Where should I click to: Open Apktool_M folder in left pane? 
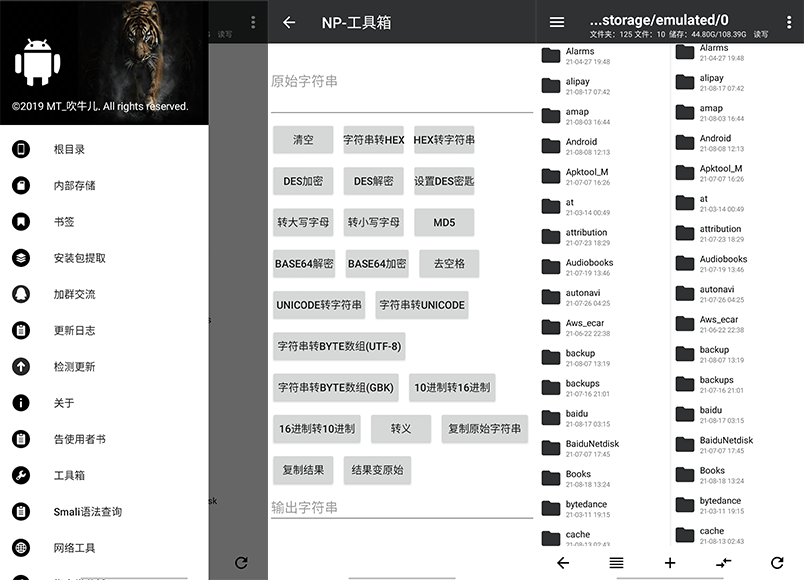(602, 176)
